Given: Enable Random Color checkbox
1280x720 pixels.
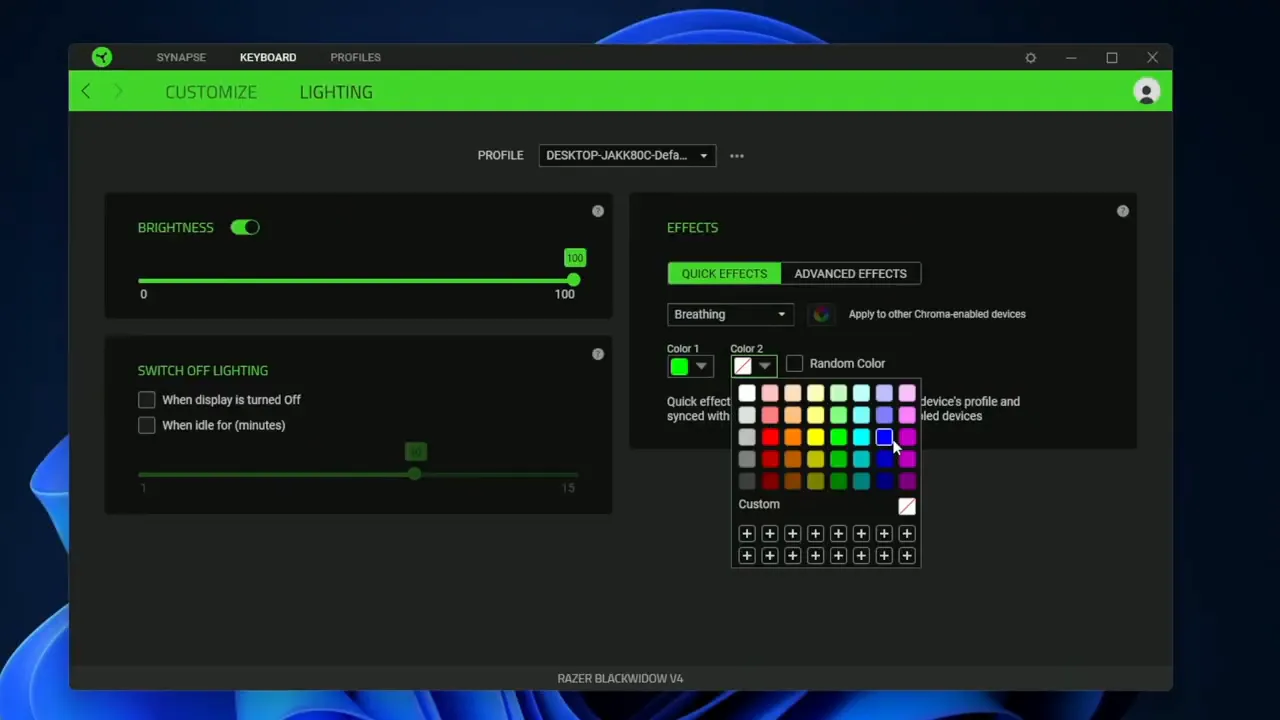Looking at the screenshot, I should coord(795,364).
